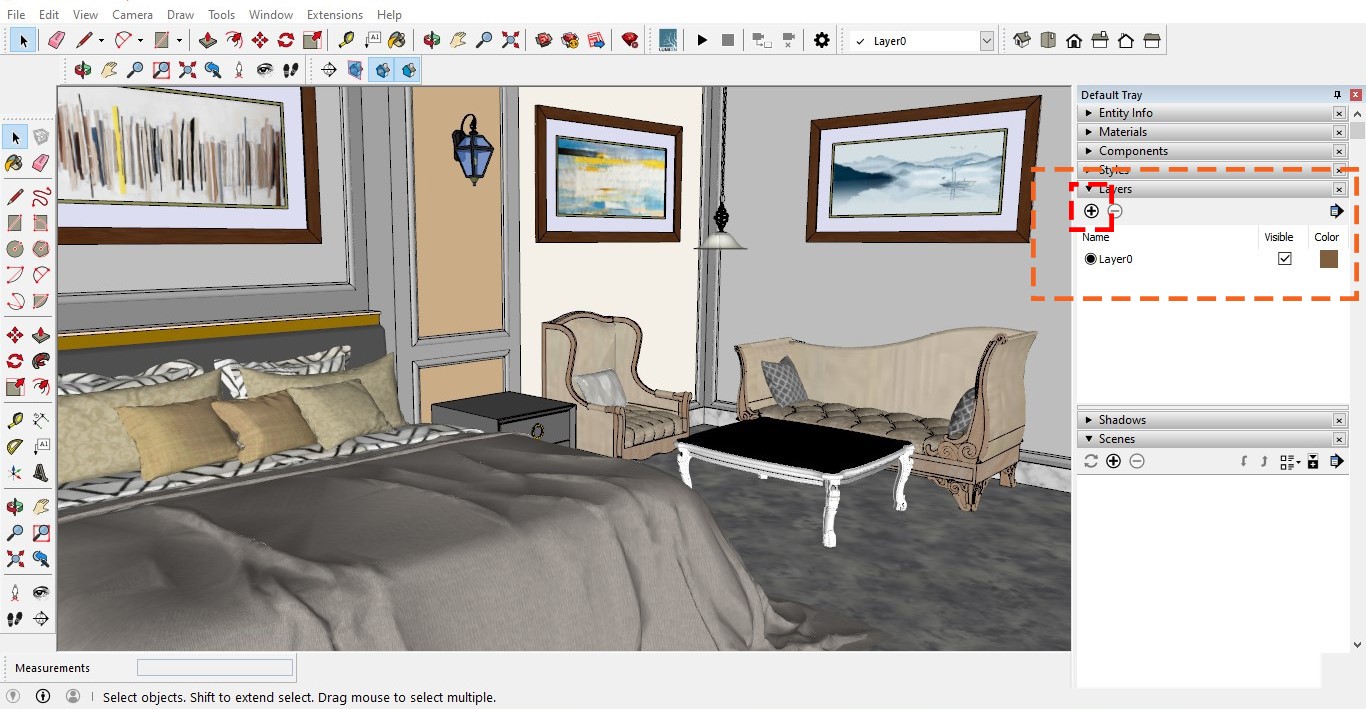Uncheck the Layer0 Visible checkbox
Viewport: 1366px width, 709px height.
click(1285, 259)
